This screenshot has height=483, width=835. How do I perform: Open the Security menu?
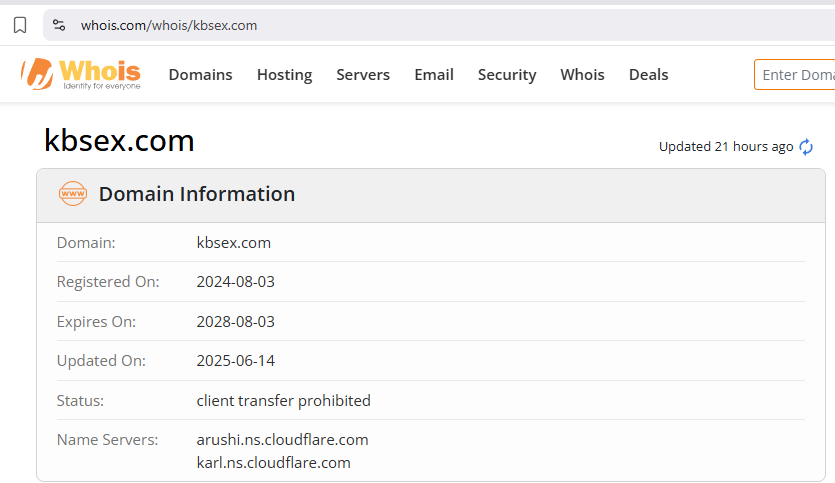point(507,75)
